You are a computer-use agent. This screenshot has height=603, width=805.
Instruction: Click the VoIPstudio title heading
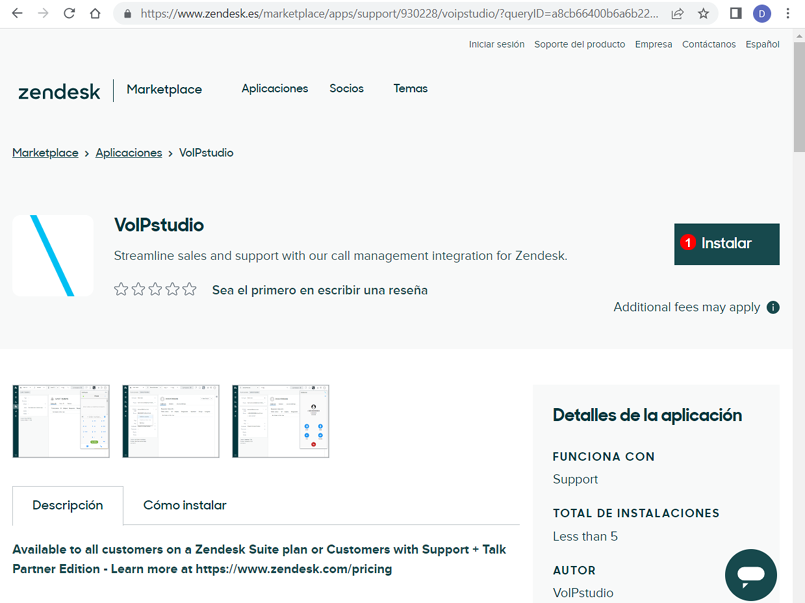[159, 225]
